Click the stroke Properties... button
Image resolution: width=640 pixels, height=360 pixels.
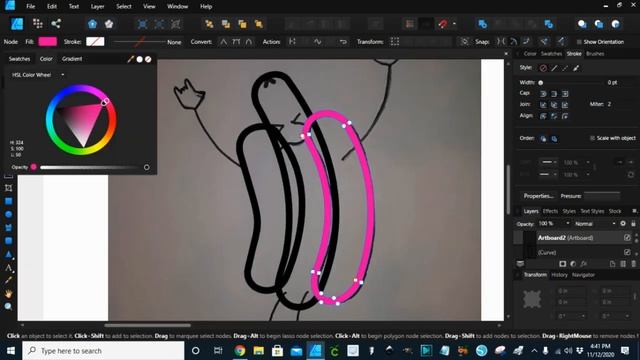(x=538, y=196)
